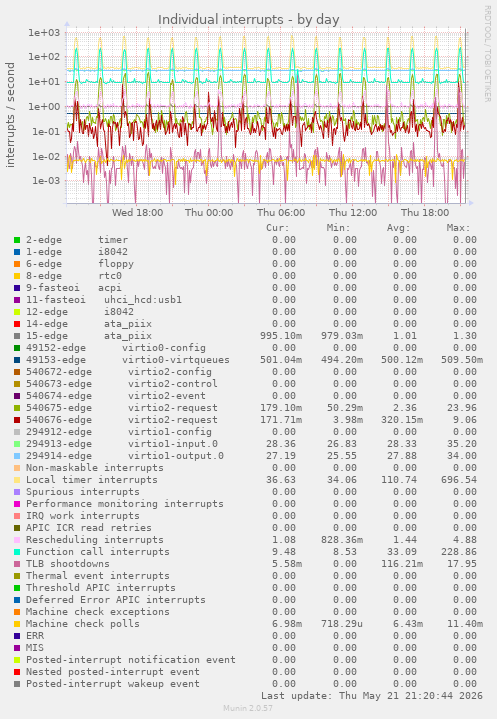497x719 pixels.
Task: Click the Max value 696.54 for Local timer
Action: click(462, 480)
